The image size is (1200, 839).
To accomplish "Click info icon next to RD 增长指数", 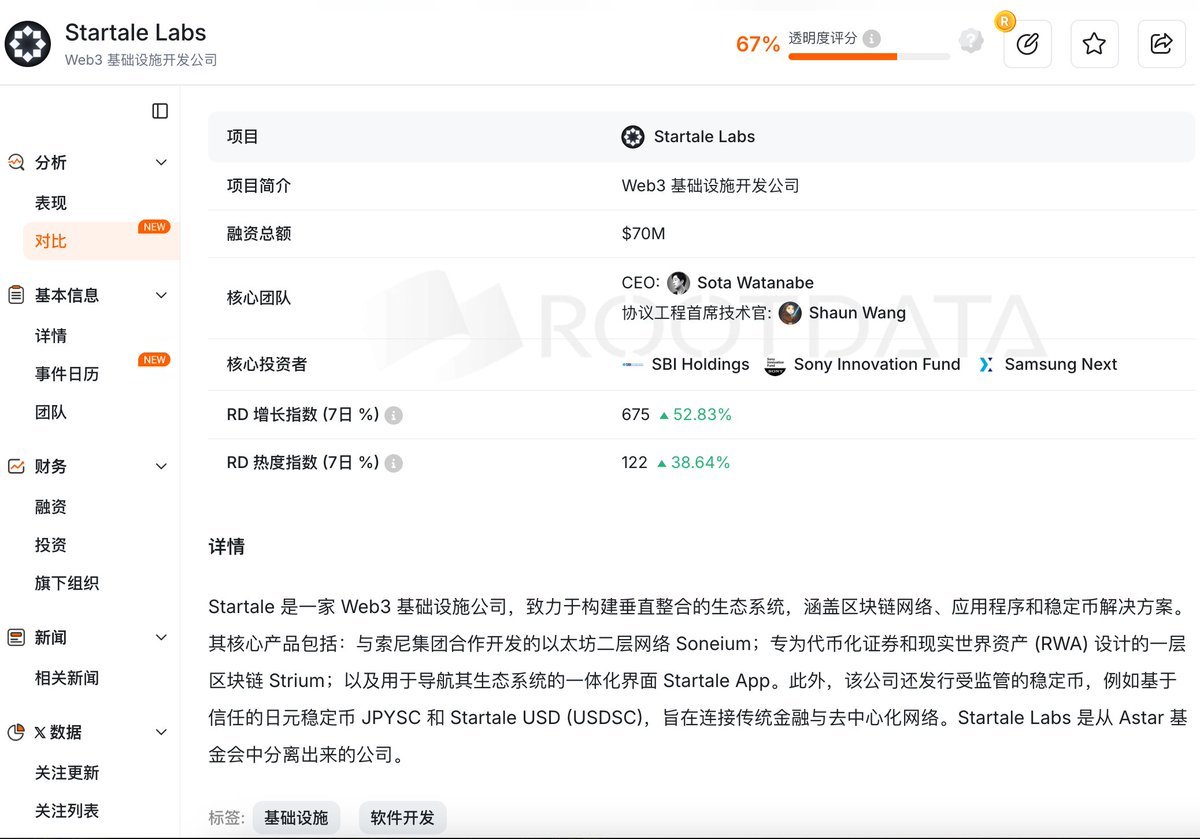I will pos(394,415).
